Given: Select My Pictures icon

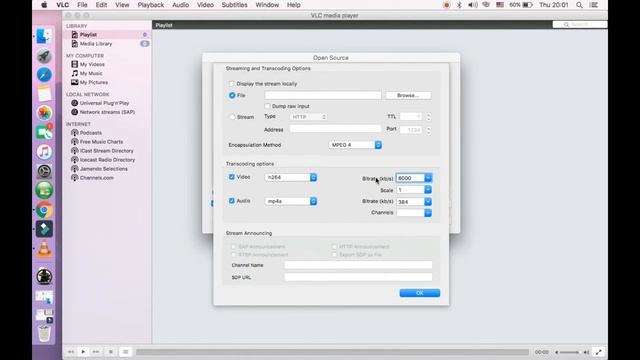Looking at the screenshot, I should [75, 82].
